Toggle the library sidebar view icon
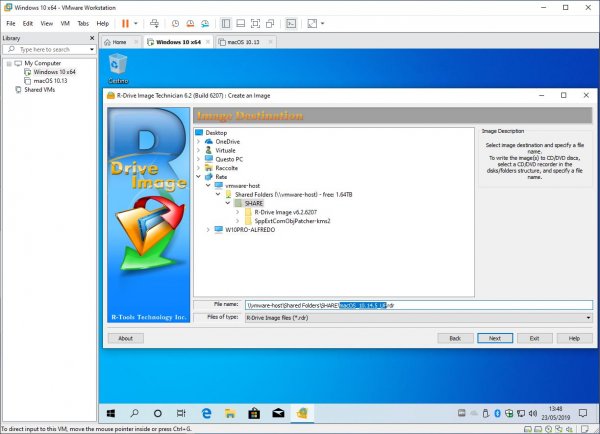 pyautogui.click(x=226, y=23)
